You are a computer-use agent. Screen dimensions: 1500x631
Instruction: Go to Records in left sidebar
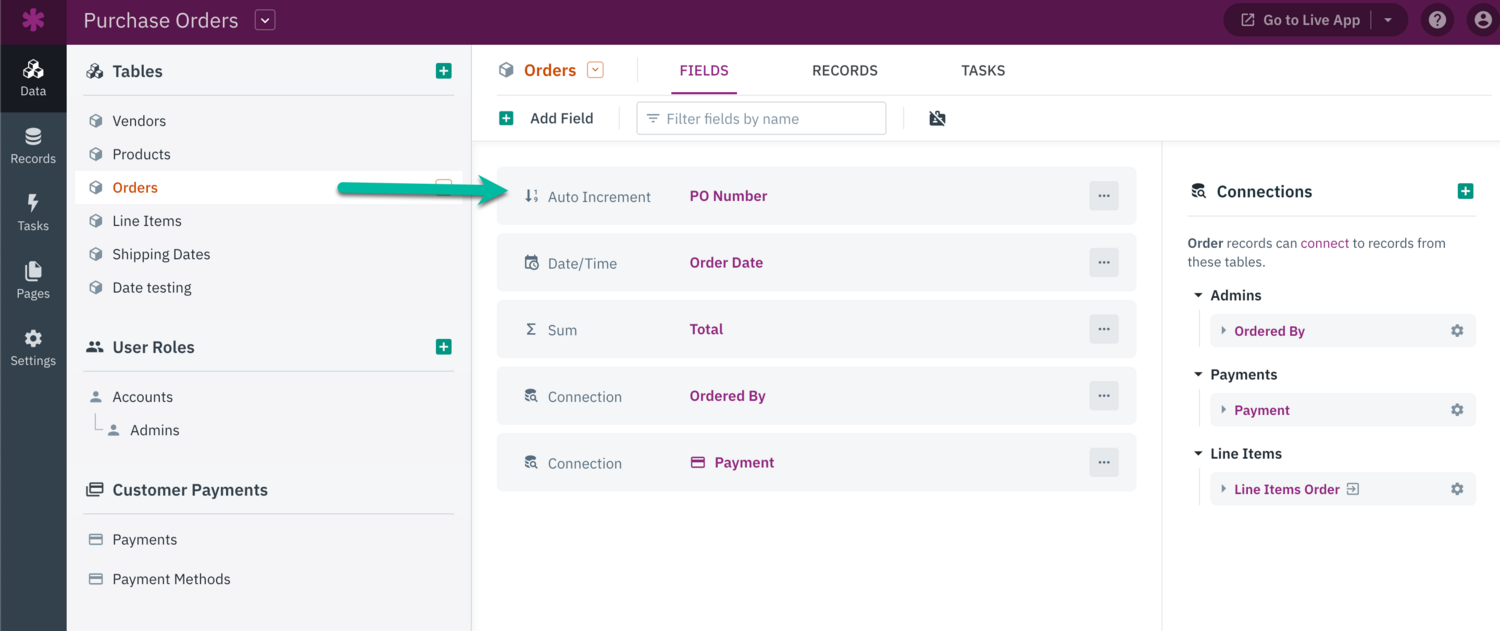coord(33,146)
